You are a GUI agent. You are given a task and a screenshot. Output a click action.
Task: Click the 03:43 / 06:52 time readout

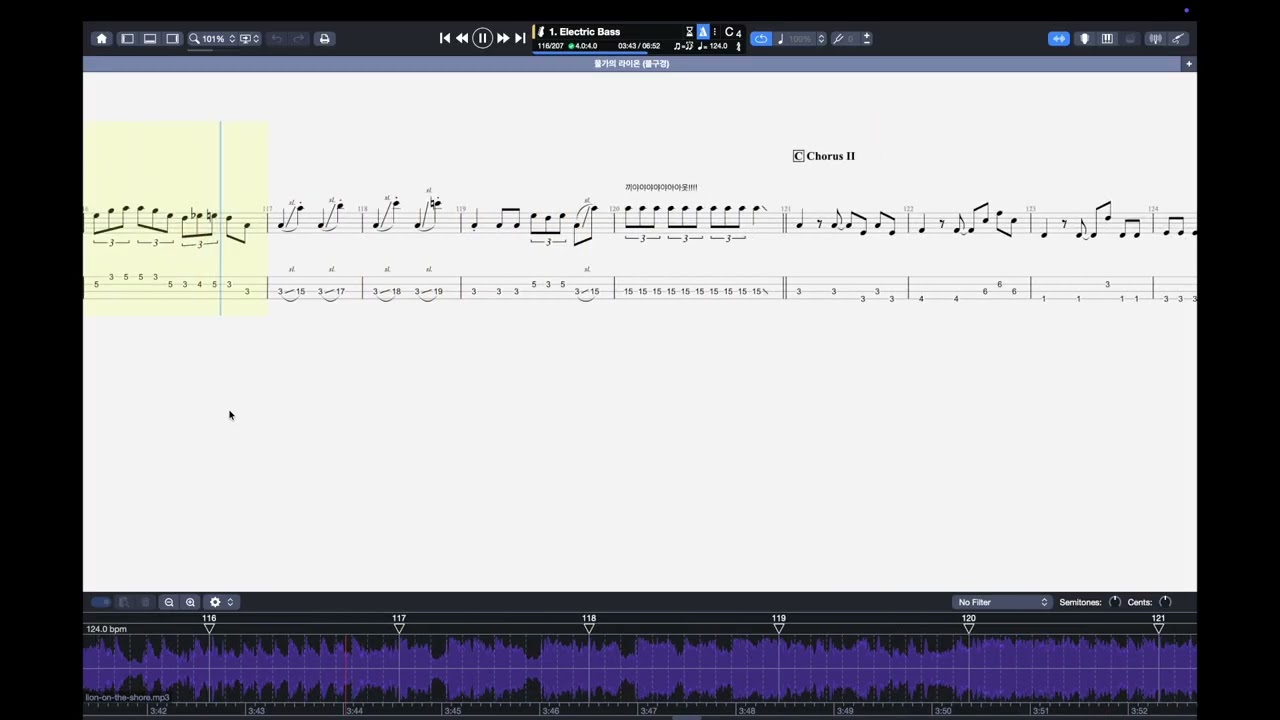(x=639, y=46)
